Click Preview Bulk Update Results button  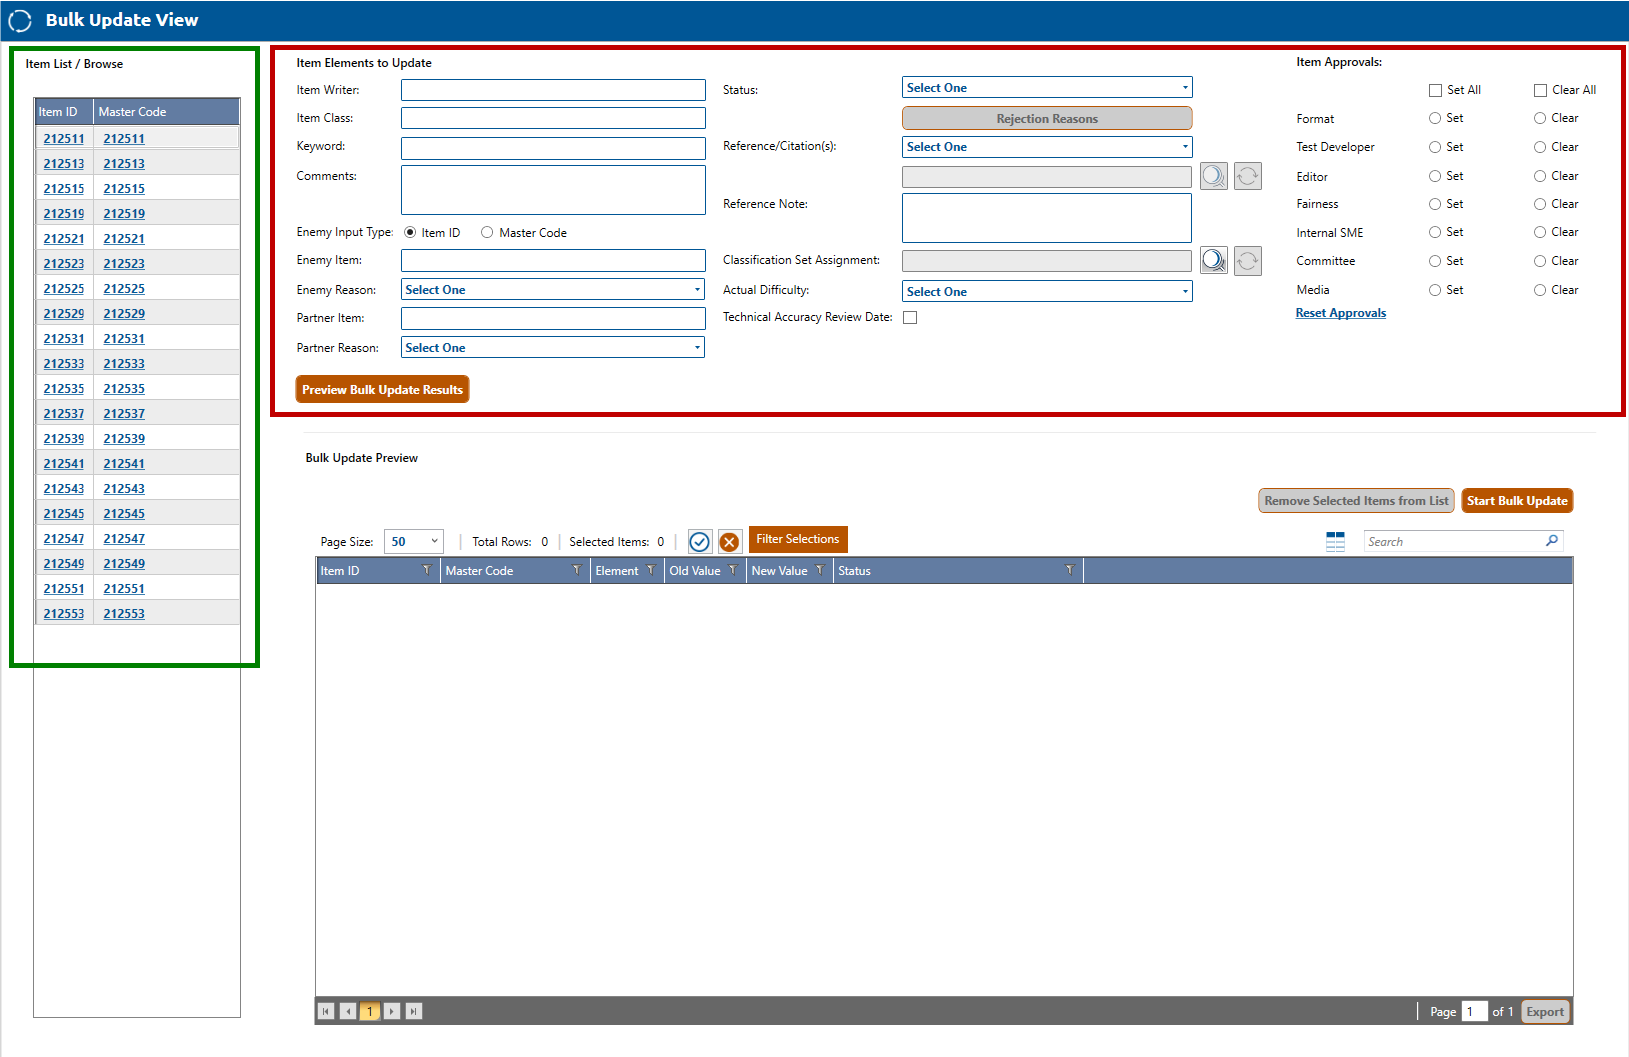(x=382, y=390)
